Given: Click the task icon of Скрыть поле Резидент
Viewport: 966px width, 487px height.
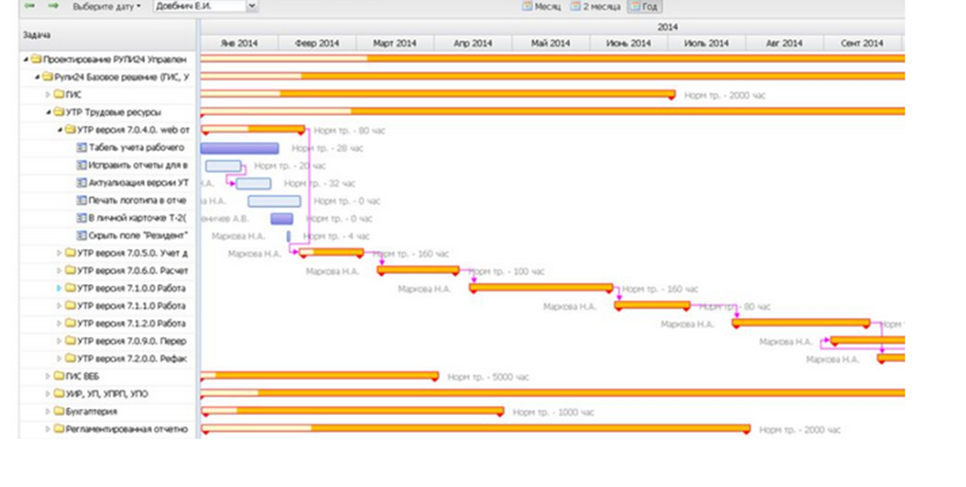Looking at the screenshot, I should tap(81, 235).
